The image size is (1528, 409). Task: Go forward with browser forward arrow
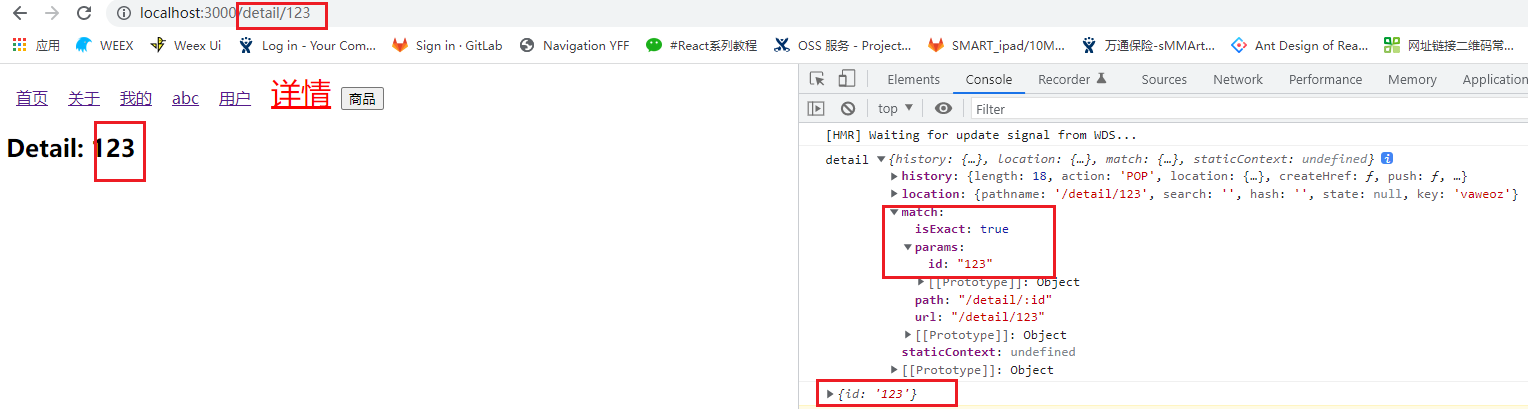tap(52, 14)
